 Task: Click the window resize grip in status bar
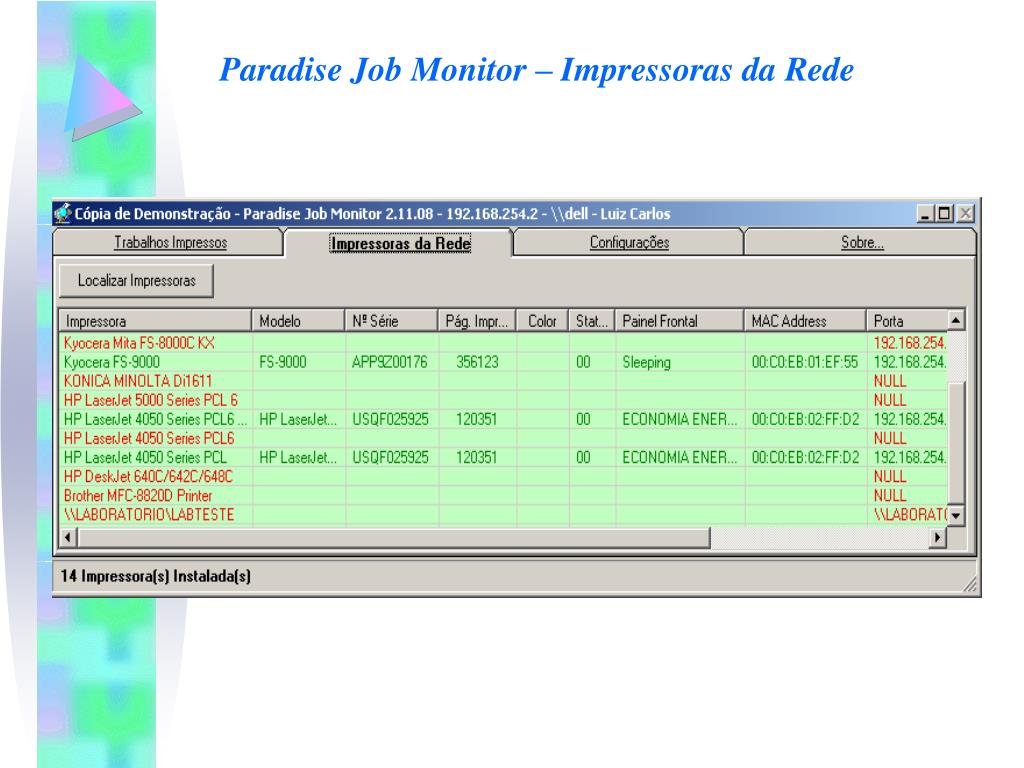click(970, 584)
